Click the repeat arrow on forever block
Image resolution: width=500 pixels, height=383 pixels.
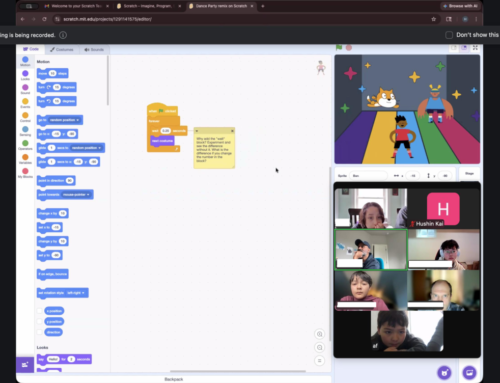pos(176,149)
